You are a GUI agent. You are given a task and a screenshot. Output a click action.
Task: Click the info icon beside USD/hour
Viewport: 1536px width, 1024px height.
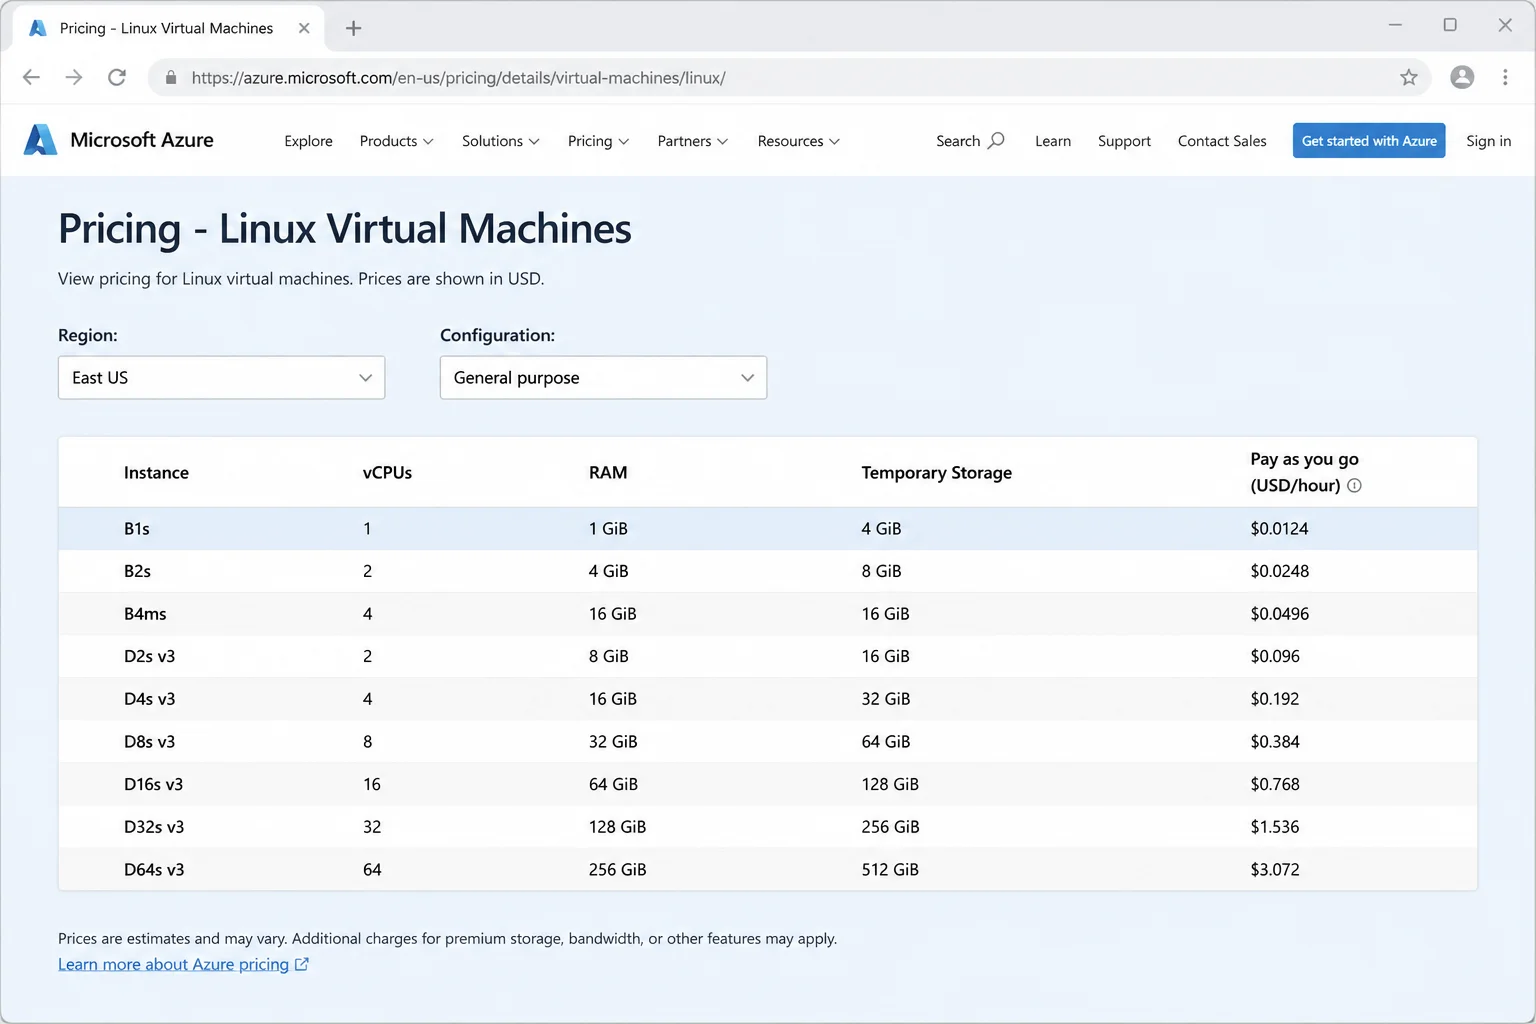tap(1354, 486)
